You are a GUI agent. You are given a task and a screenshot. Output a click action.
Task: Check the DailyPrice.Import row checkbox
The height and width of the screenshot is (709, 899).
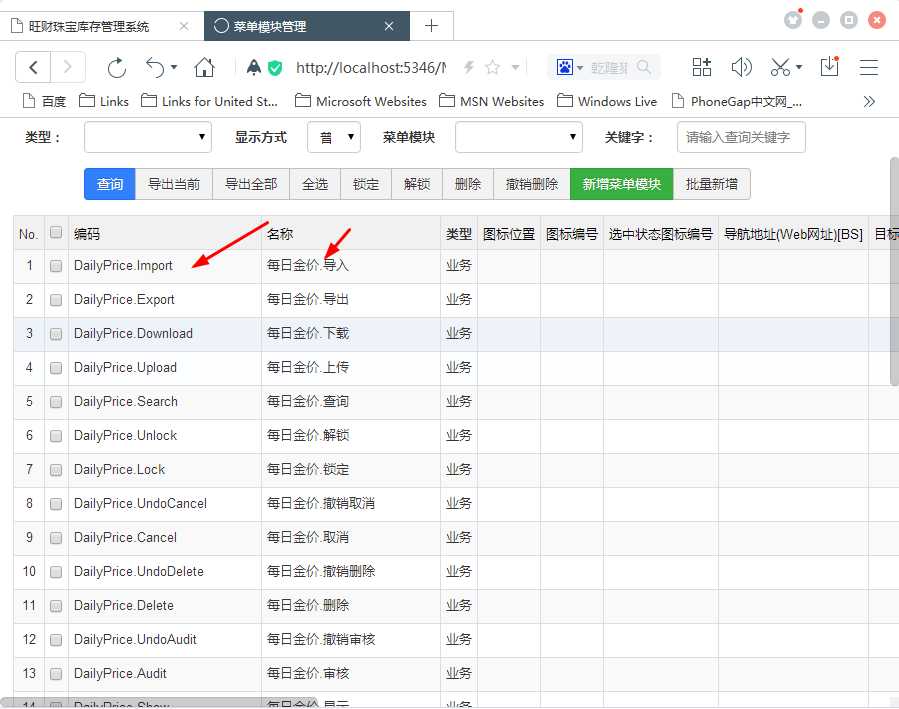56,266
